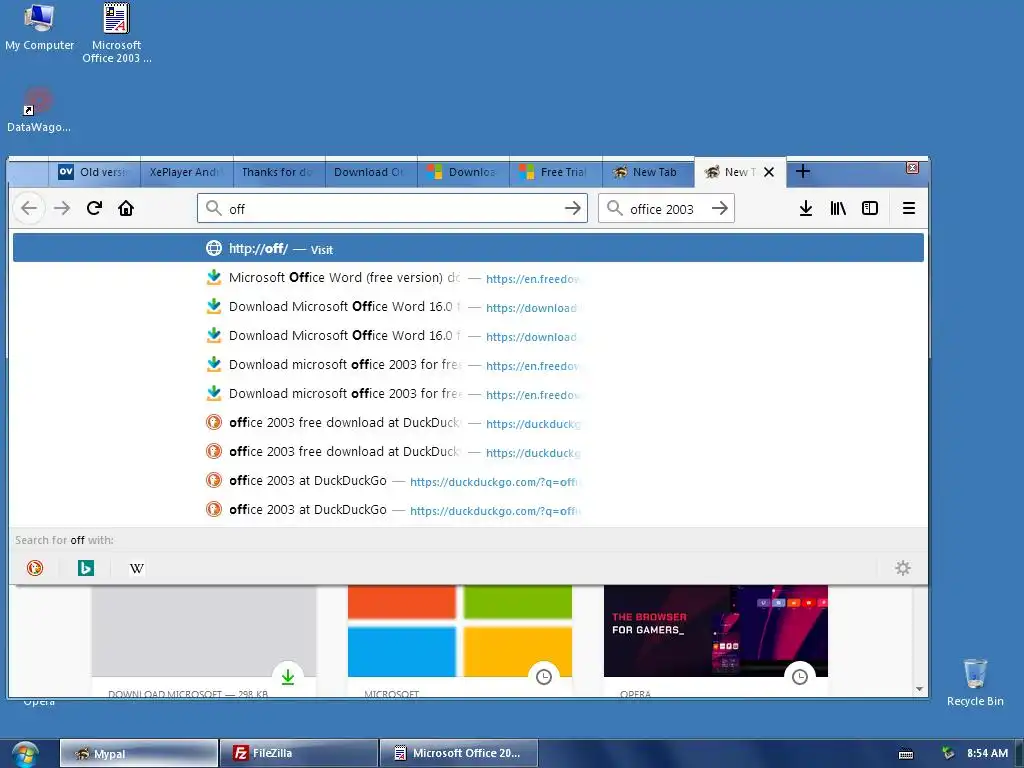Click the Windows Start button
Viewport: 1024px width, 768px height.
tap(24, 754)
